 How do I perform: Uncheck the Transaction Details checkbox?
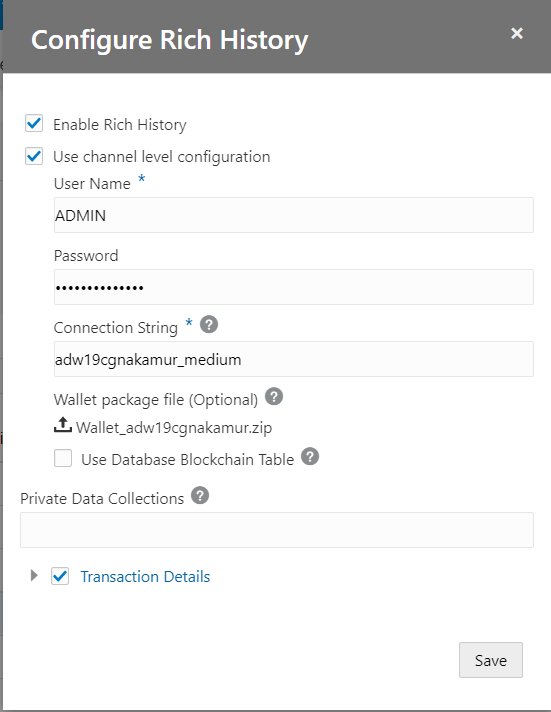(60, 576)
